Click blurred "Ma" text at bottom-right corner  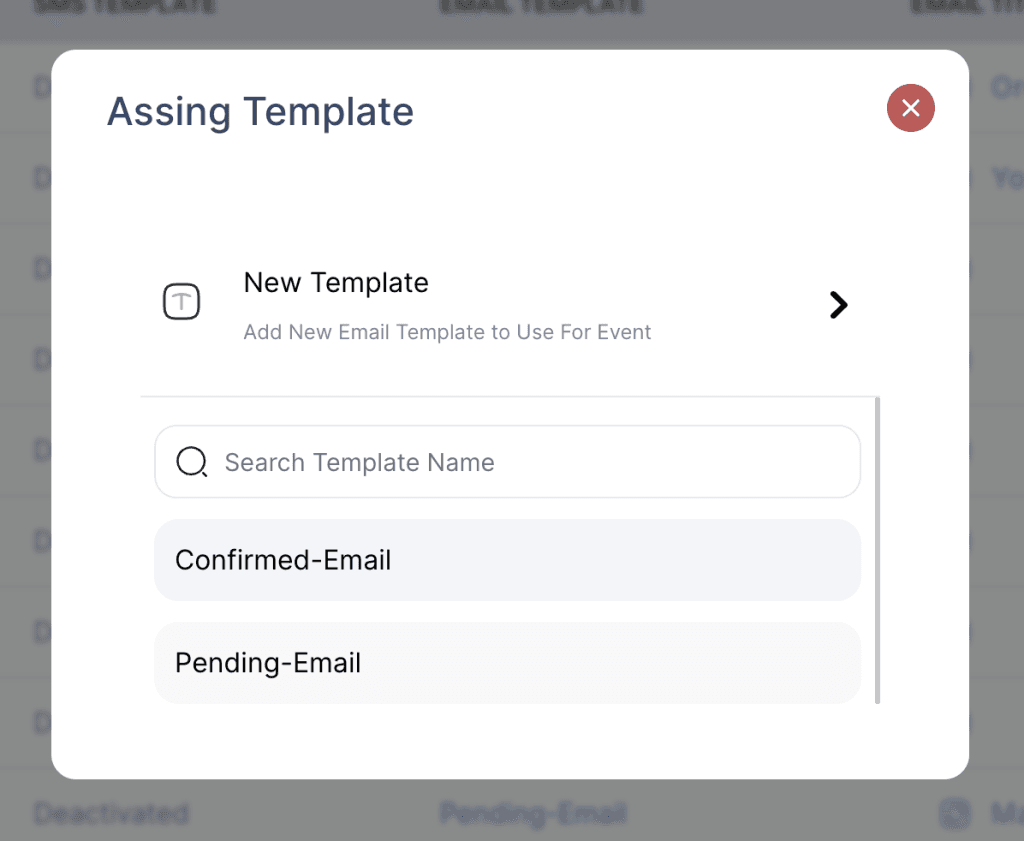1005,813
